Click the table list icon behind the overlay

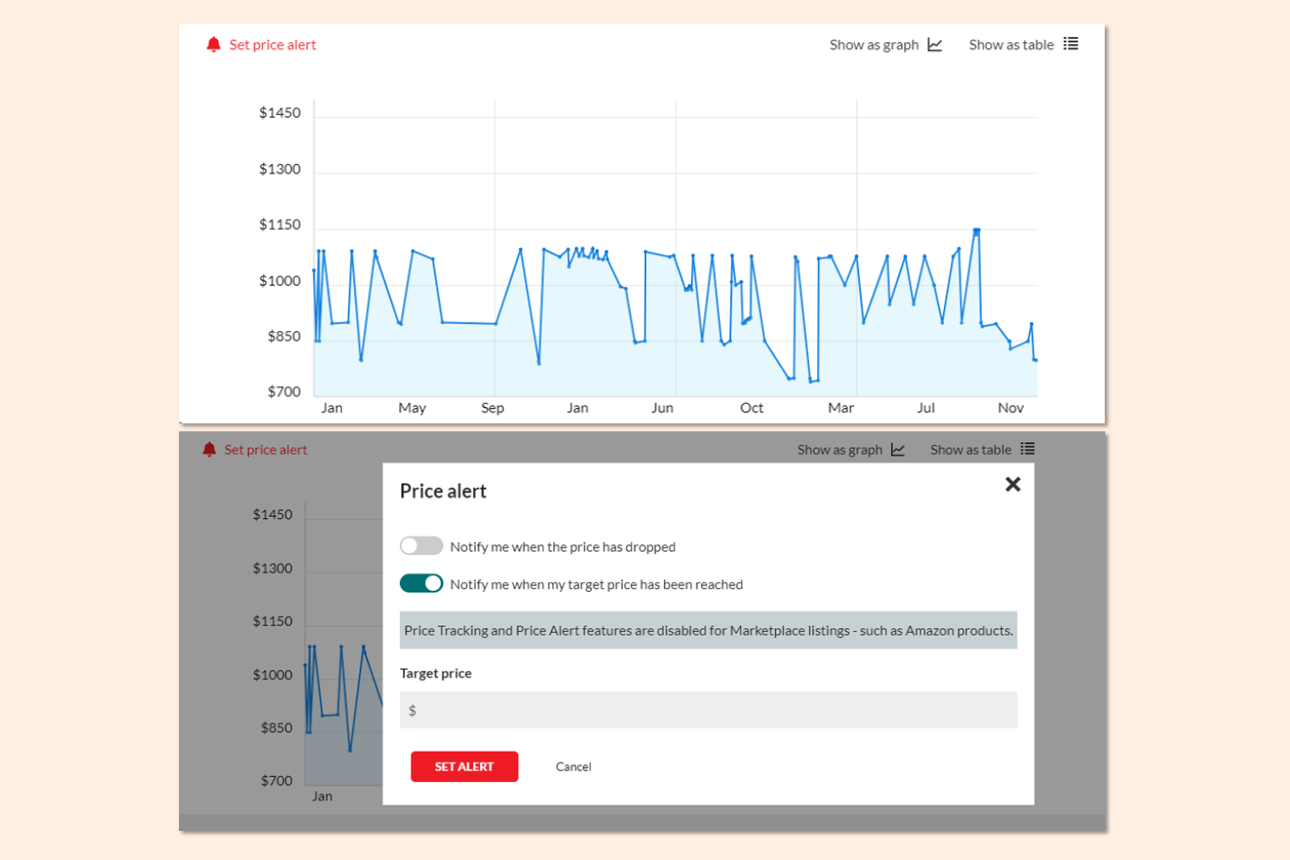click(x=1029, y=448)
